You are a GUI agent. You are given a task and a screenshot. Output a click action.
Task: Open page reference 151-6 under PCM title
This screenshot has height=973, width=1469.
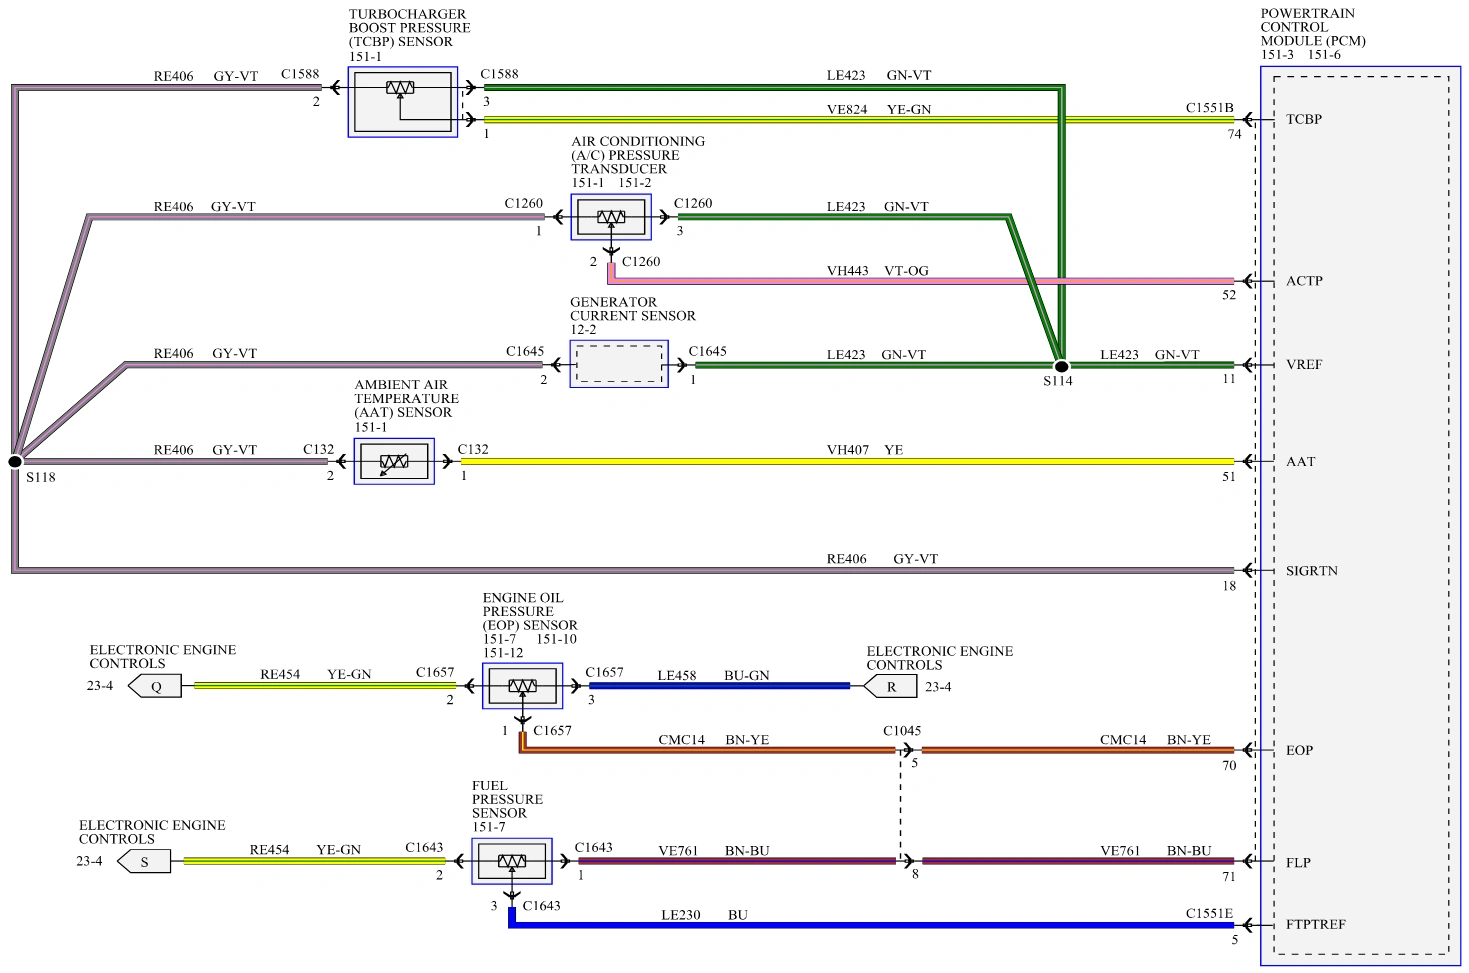point(1325,55)
